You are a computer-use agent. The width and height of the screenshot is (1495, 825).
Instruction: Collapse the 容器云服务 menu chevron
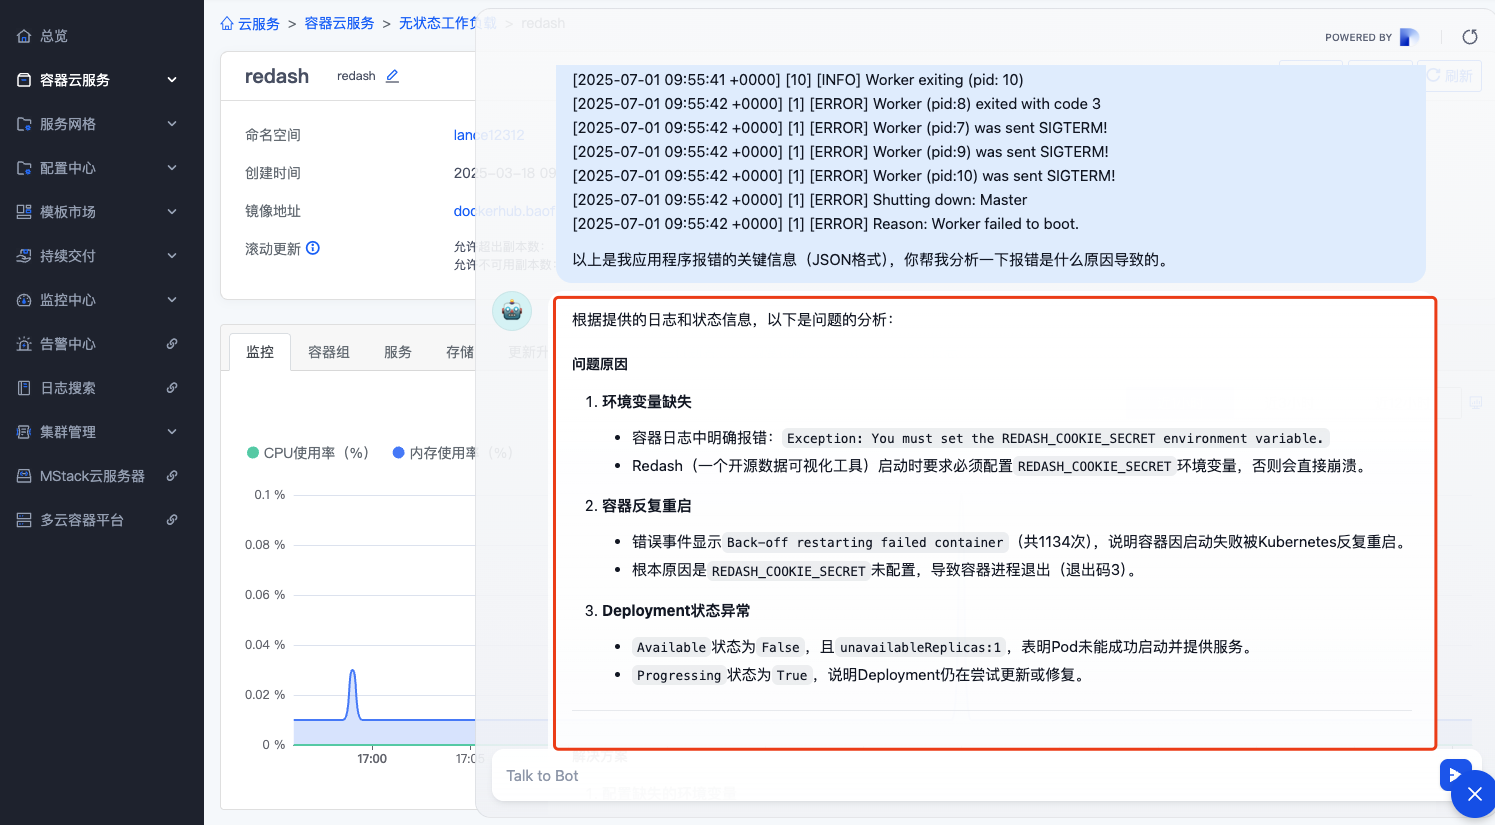coord(172,80)
